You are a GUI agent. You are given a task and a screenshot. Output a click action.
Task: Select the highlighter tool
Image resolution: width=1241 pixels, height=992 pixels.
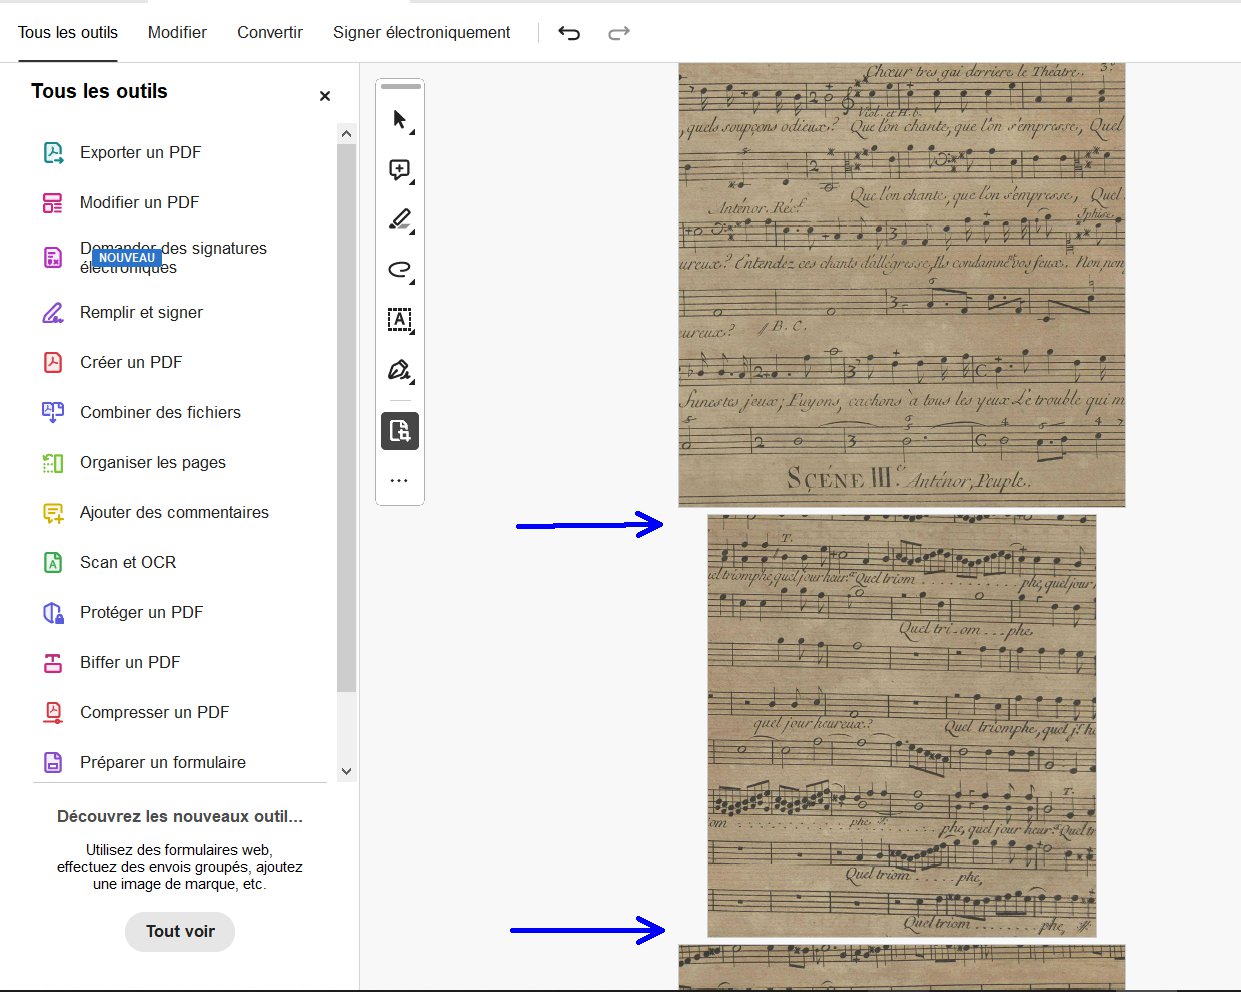click(x=400, y=220)
